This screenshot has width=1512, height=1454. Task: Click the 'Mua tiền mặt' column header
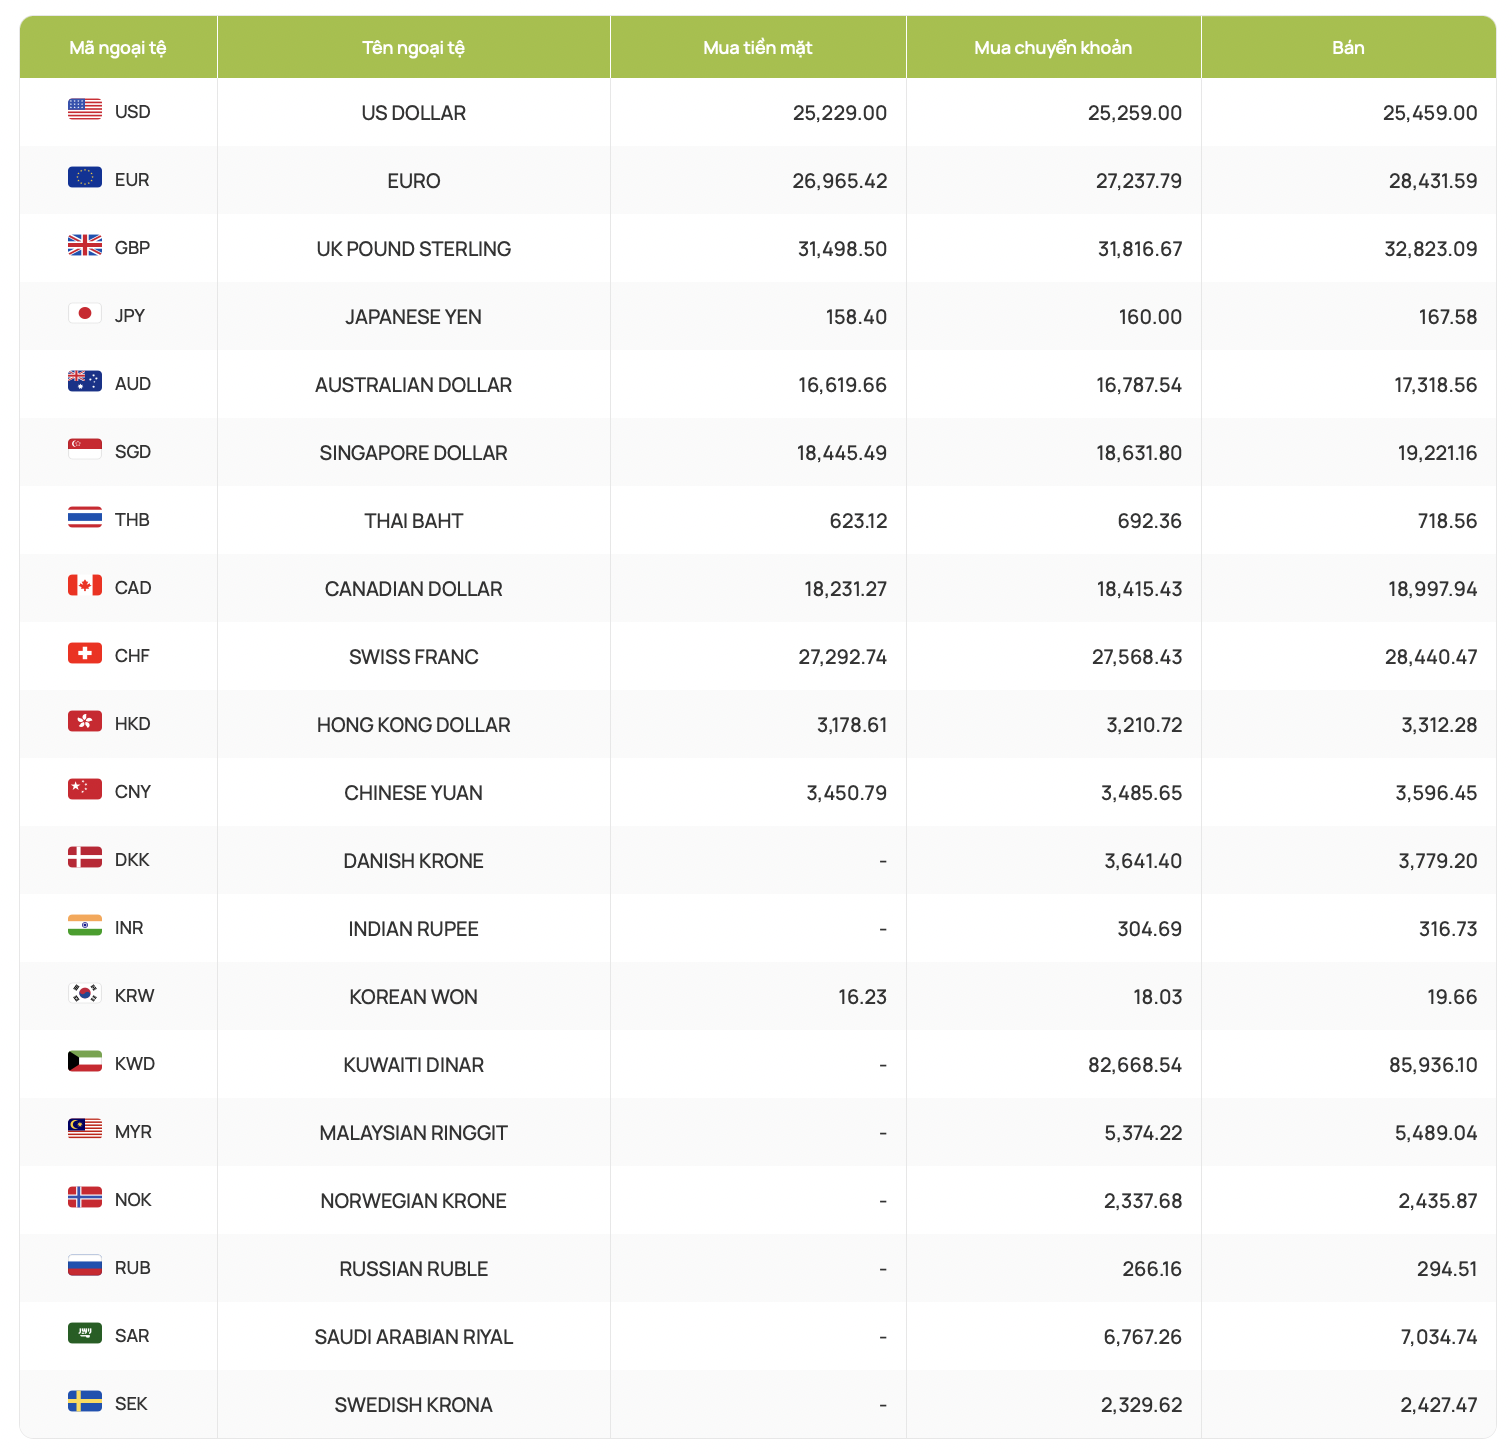point(758,47)
